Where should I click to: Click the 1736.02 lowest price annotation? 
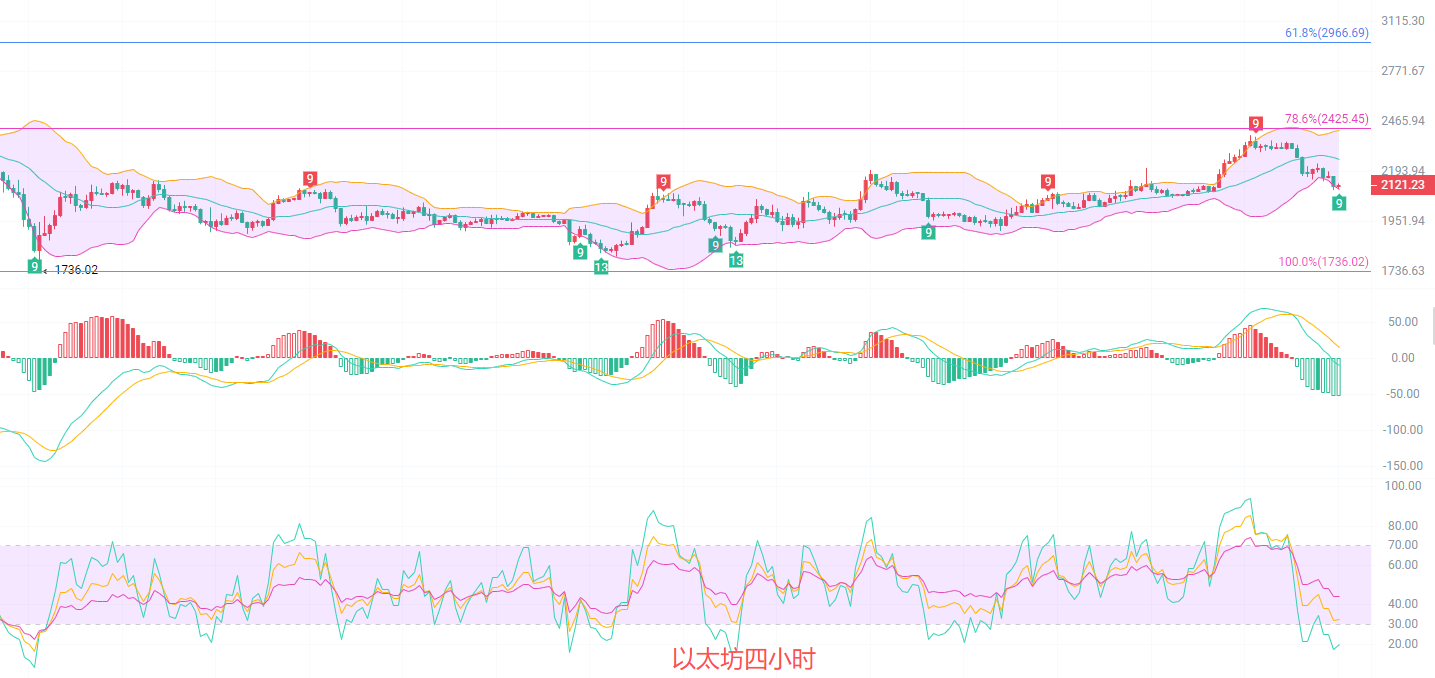coord(76,270)
